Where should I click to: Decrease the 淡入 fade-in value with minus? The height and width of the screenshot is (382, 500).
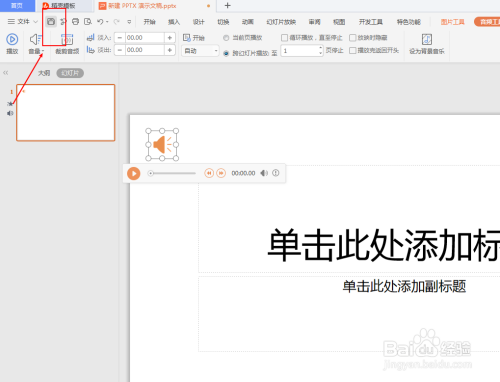(x=120, y=38)
